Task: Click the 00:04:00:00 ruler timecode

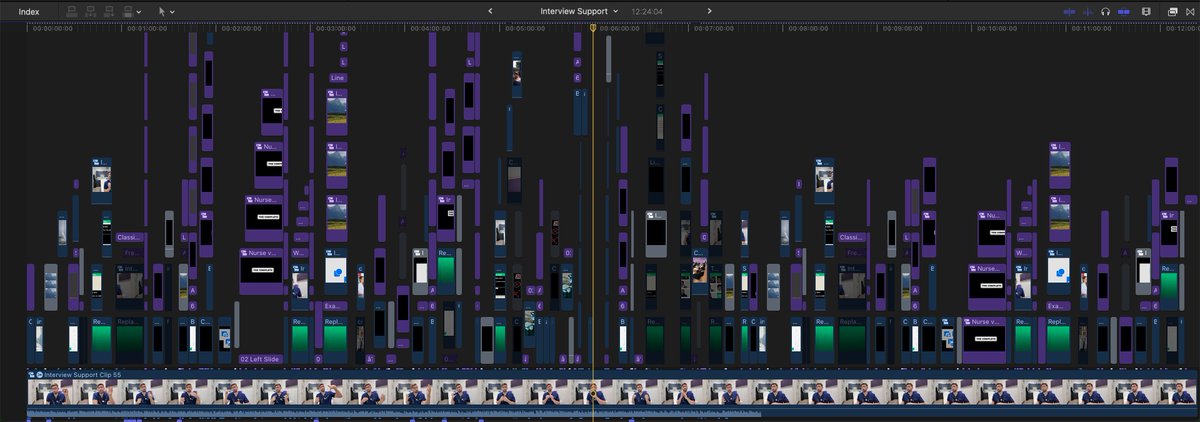Action: pos(429,29)
